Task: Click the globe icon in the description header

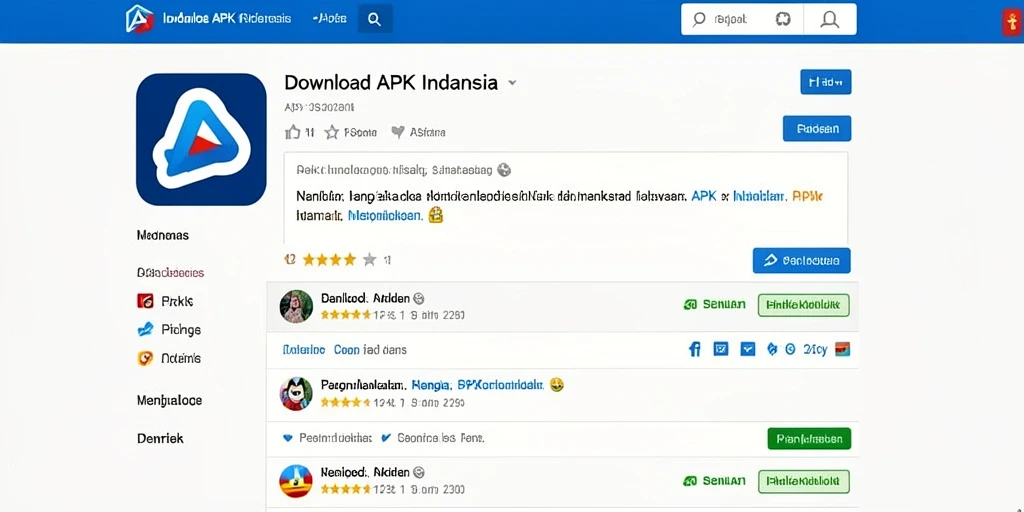Action: click(504, 170)
